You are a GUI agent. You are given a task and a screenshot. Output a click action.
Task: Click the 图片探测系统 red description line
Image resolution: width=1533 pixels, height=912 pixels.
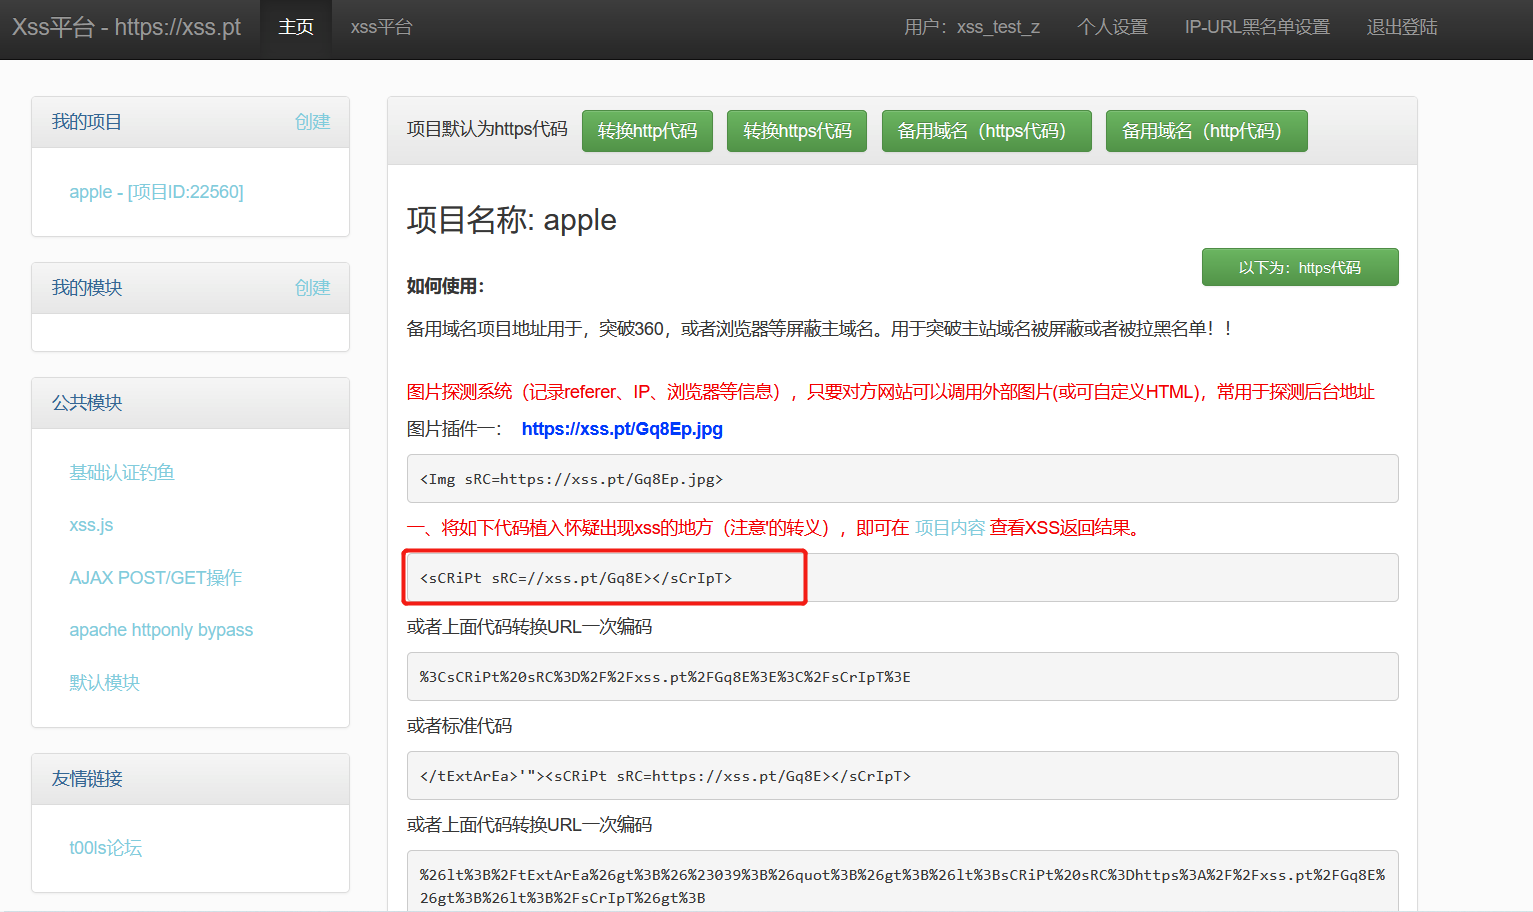(890, 392)
